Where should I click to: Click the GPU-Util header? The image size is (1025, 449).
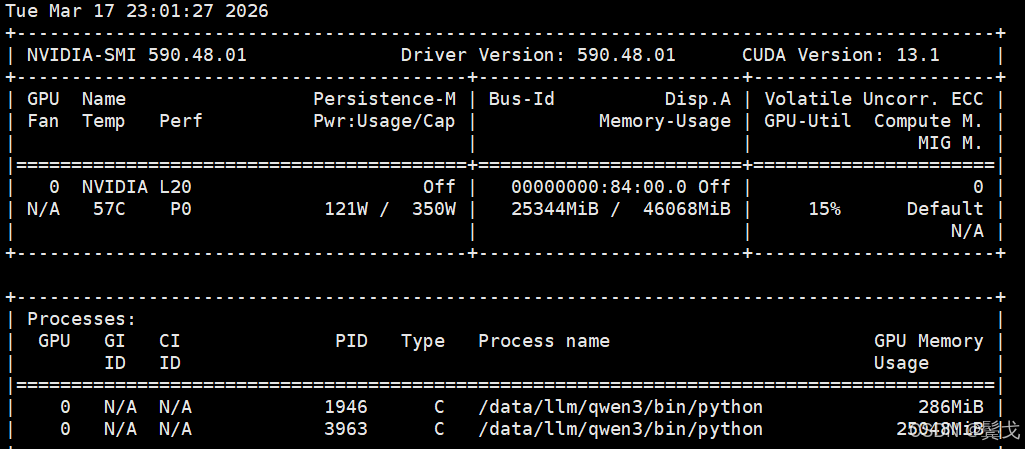(x=808, y=122)
